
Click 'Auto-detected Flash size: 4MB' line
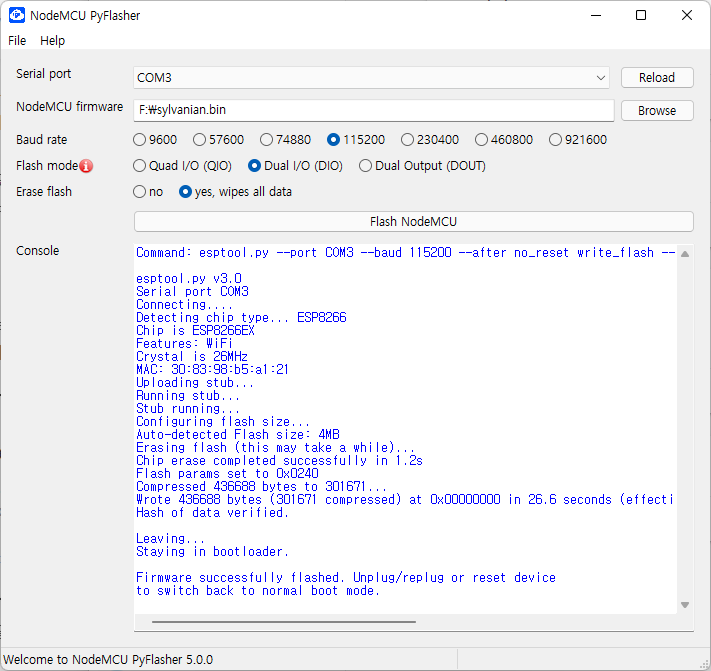(238, 435)
